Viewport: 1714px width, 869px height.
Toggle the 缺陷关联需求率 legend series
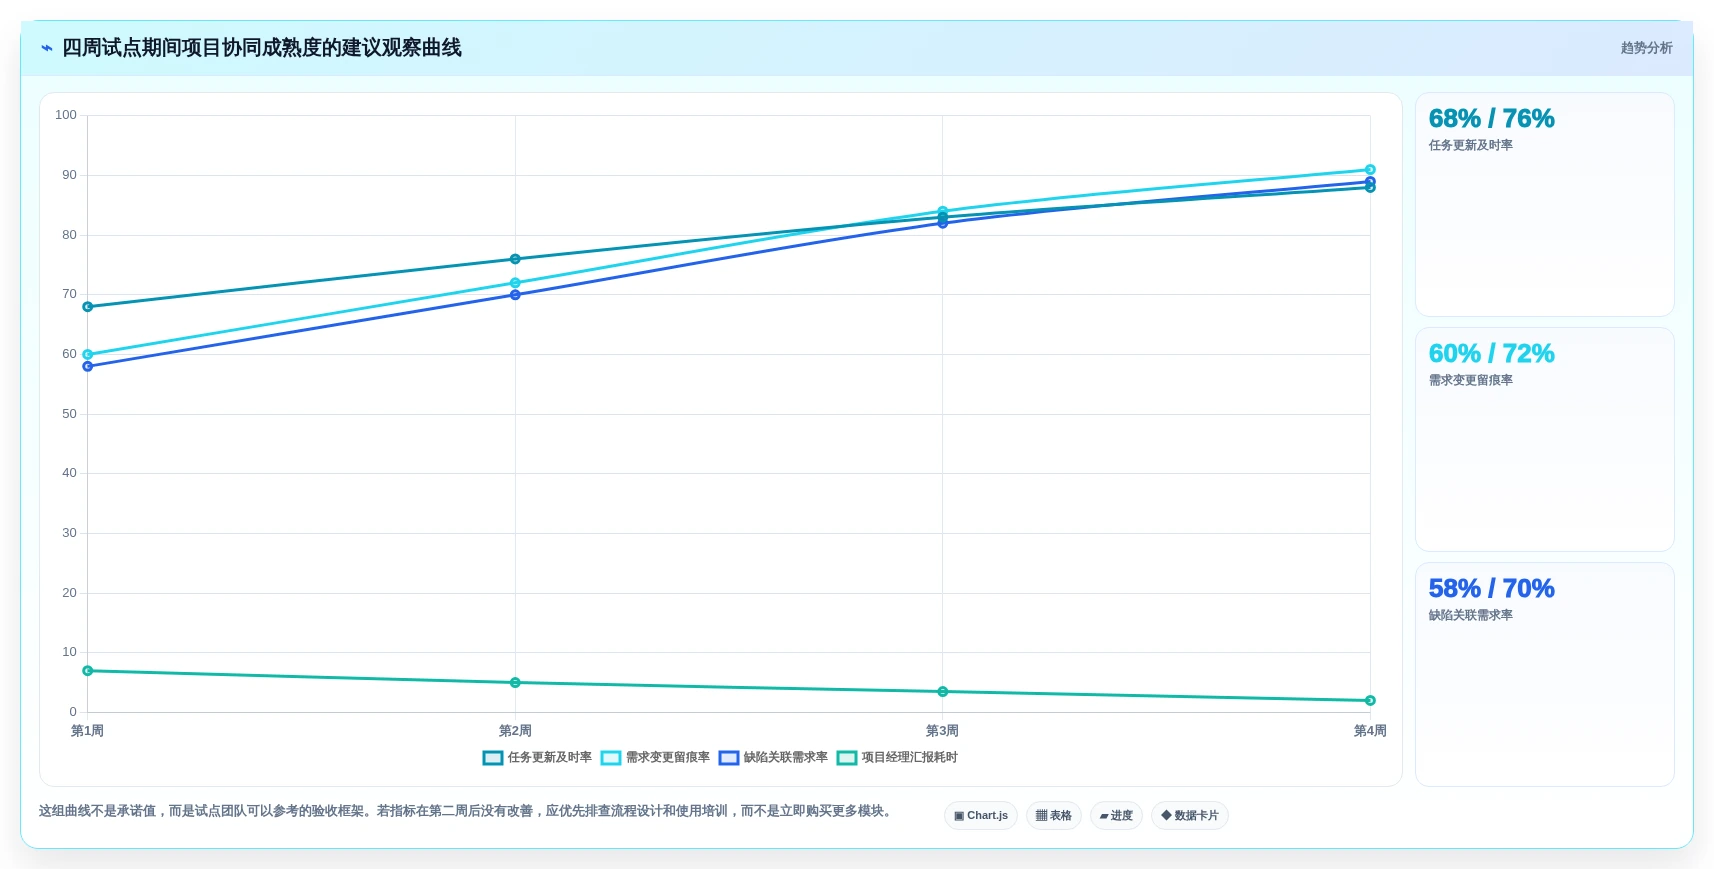[x=773, y=758]
